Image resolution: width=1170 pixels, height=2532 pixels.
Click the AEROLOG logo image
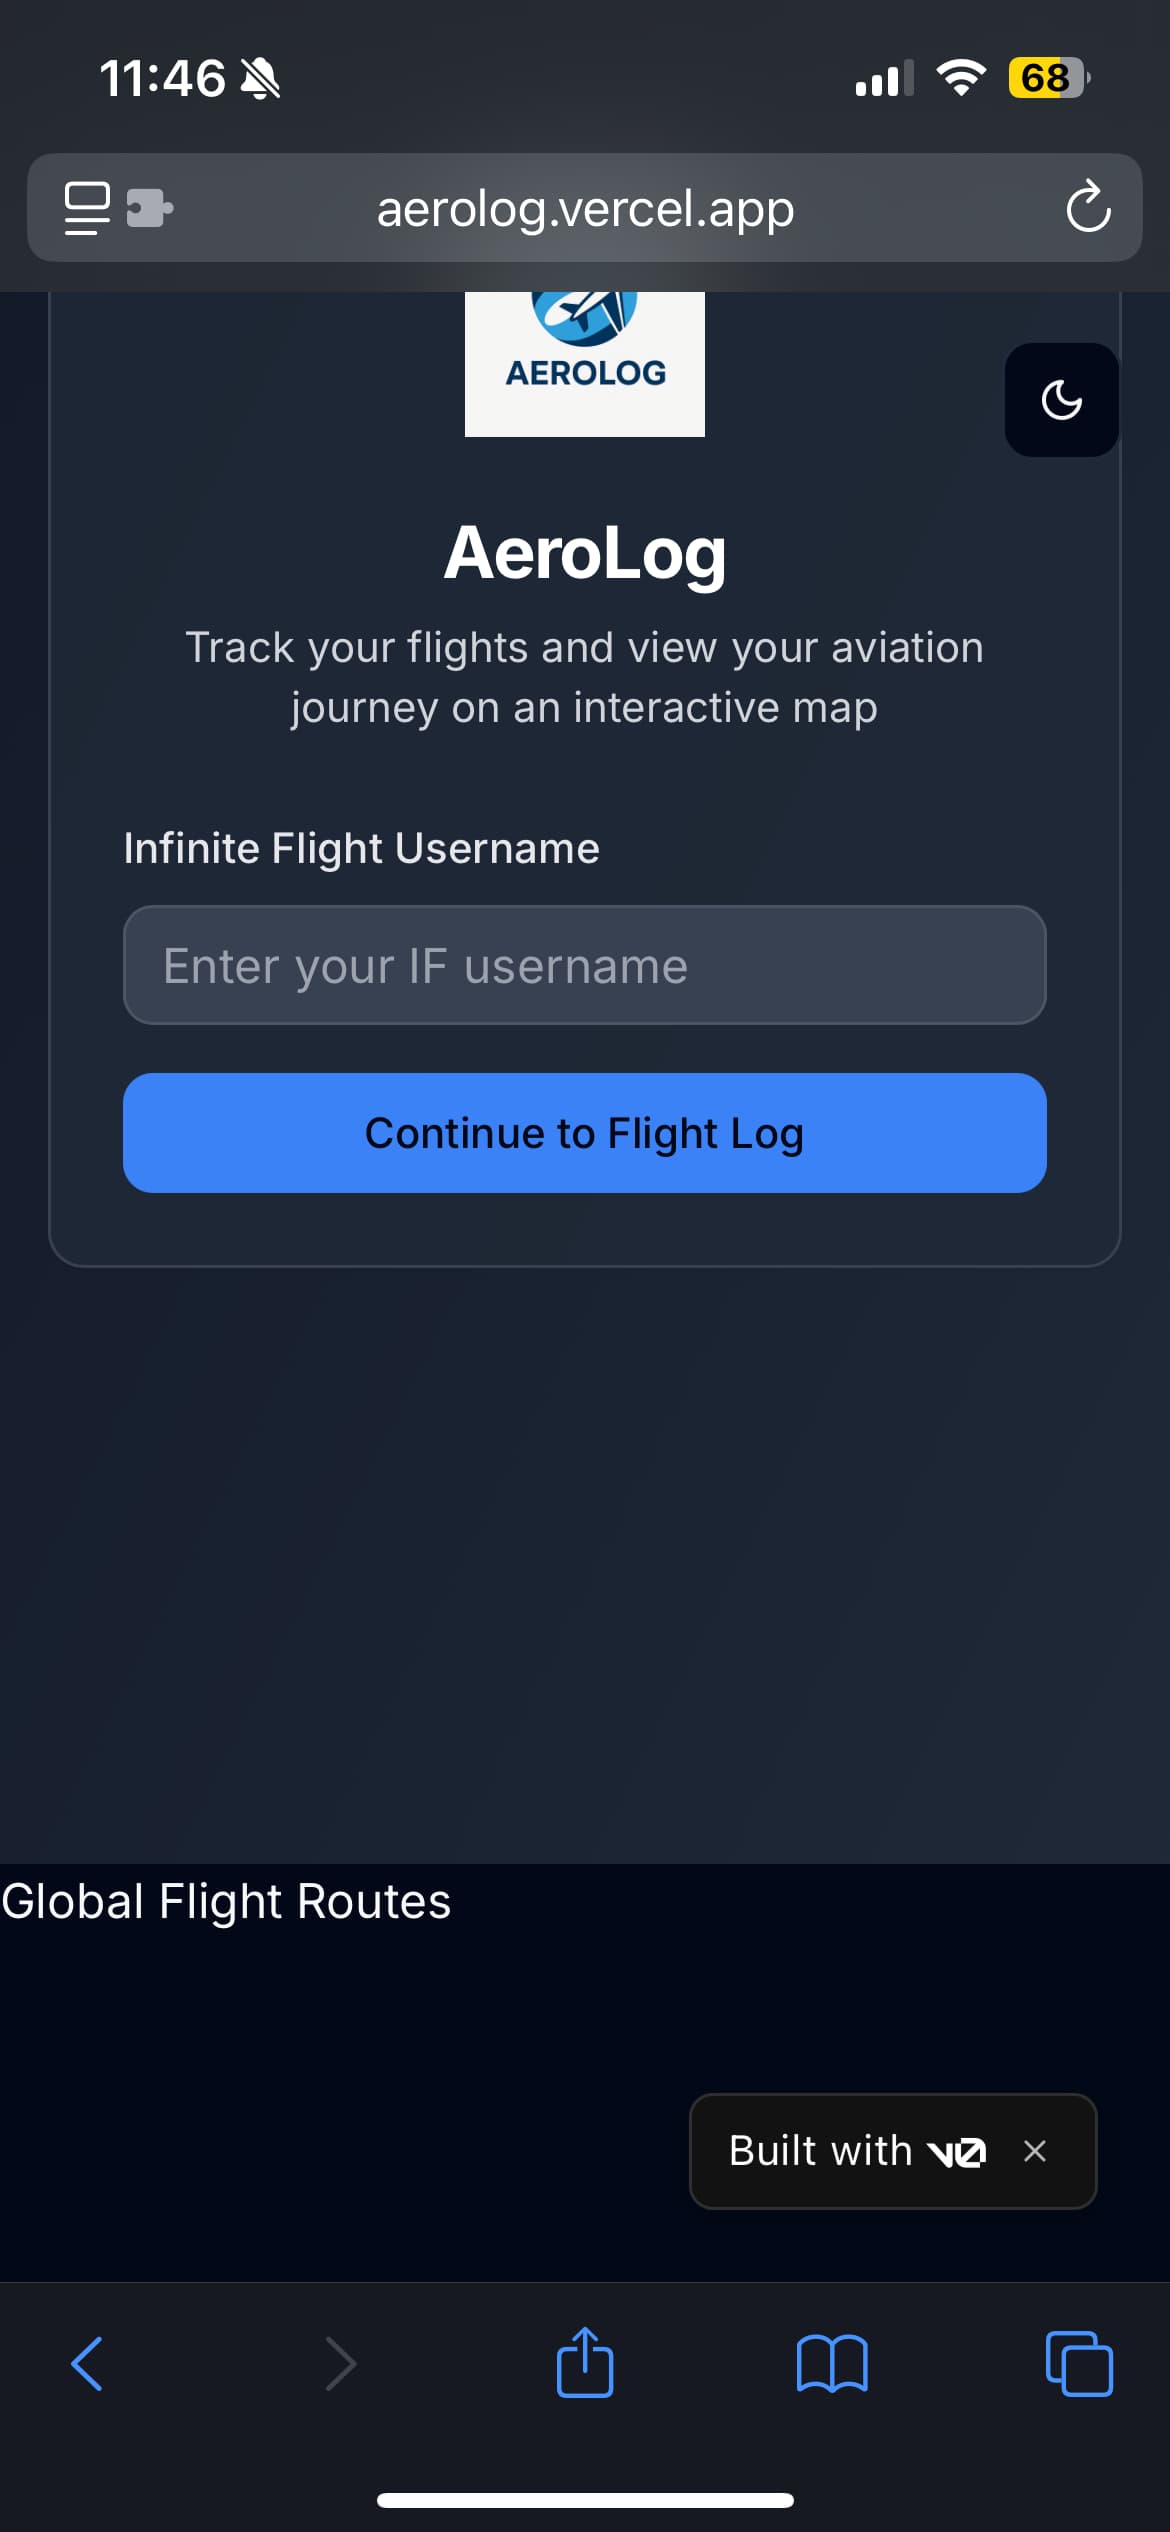click(x=585, y=364)
